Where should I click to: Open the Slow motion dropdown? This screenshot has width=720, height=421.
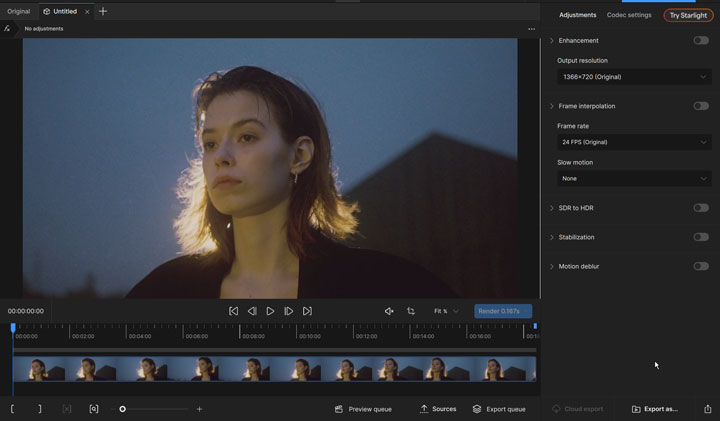pos(634,179)
